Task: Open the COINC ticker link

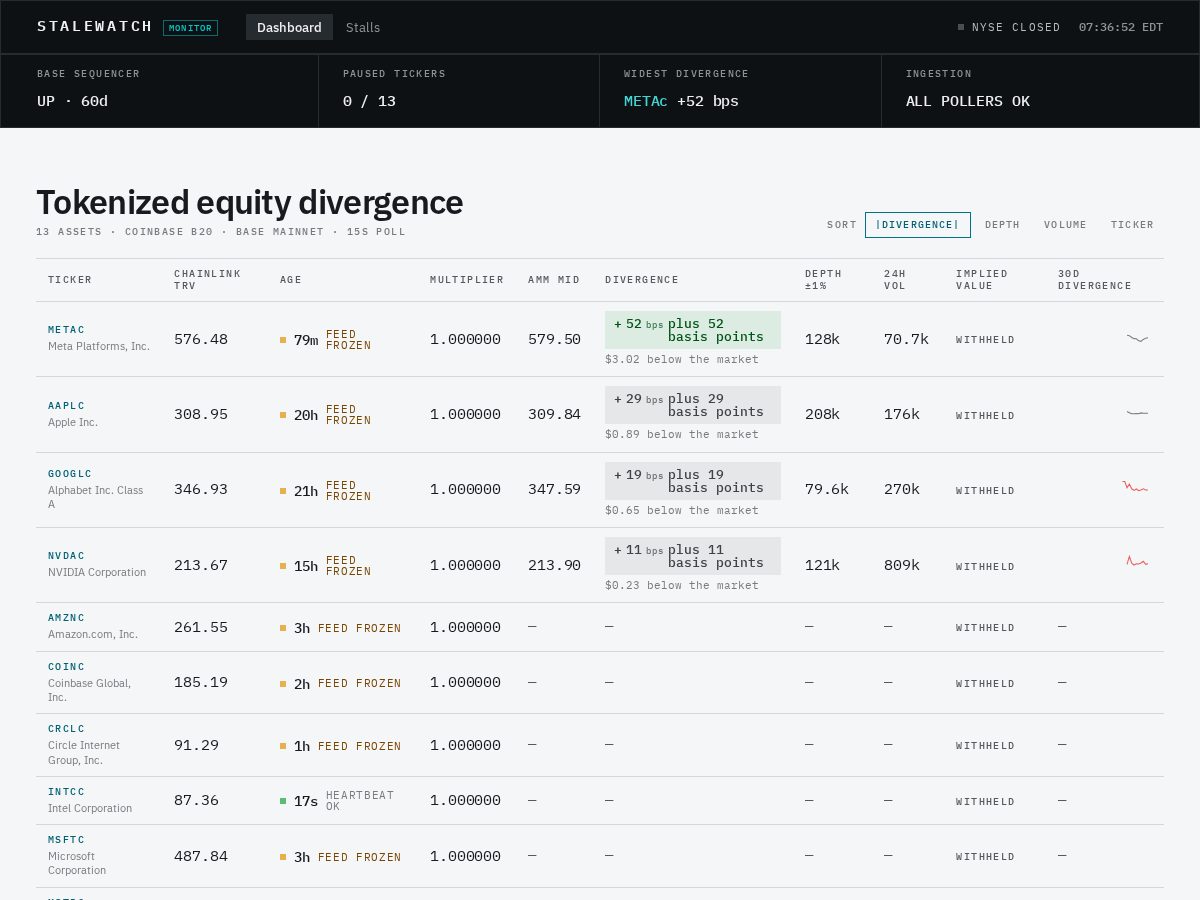Action: (x=67, y=667)
